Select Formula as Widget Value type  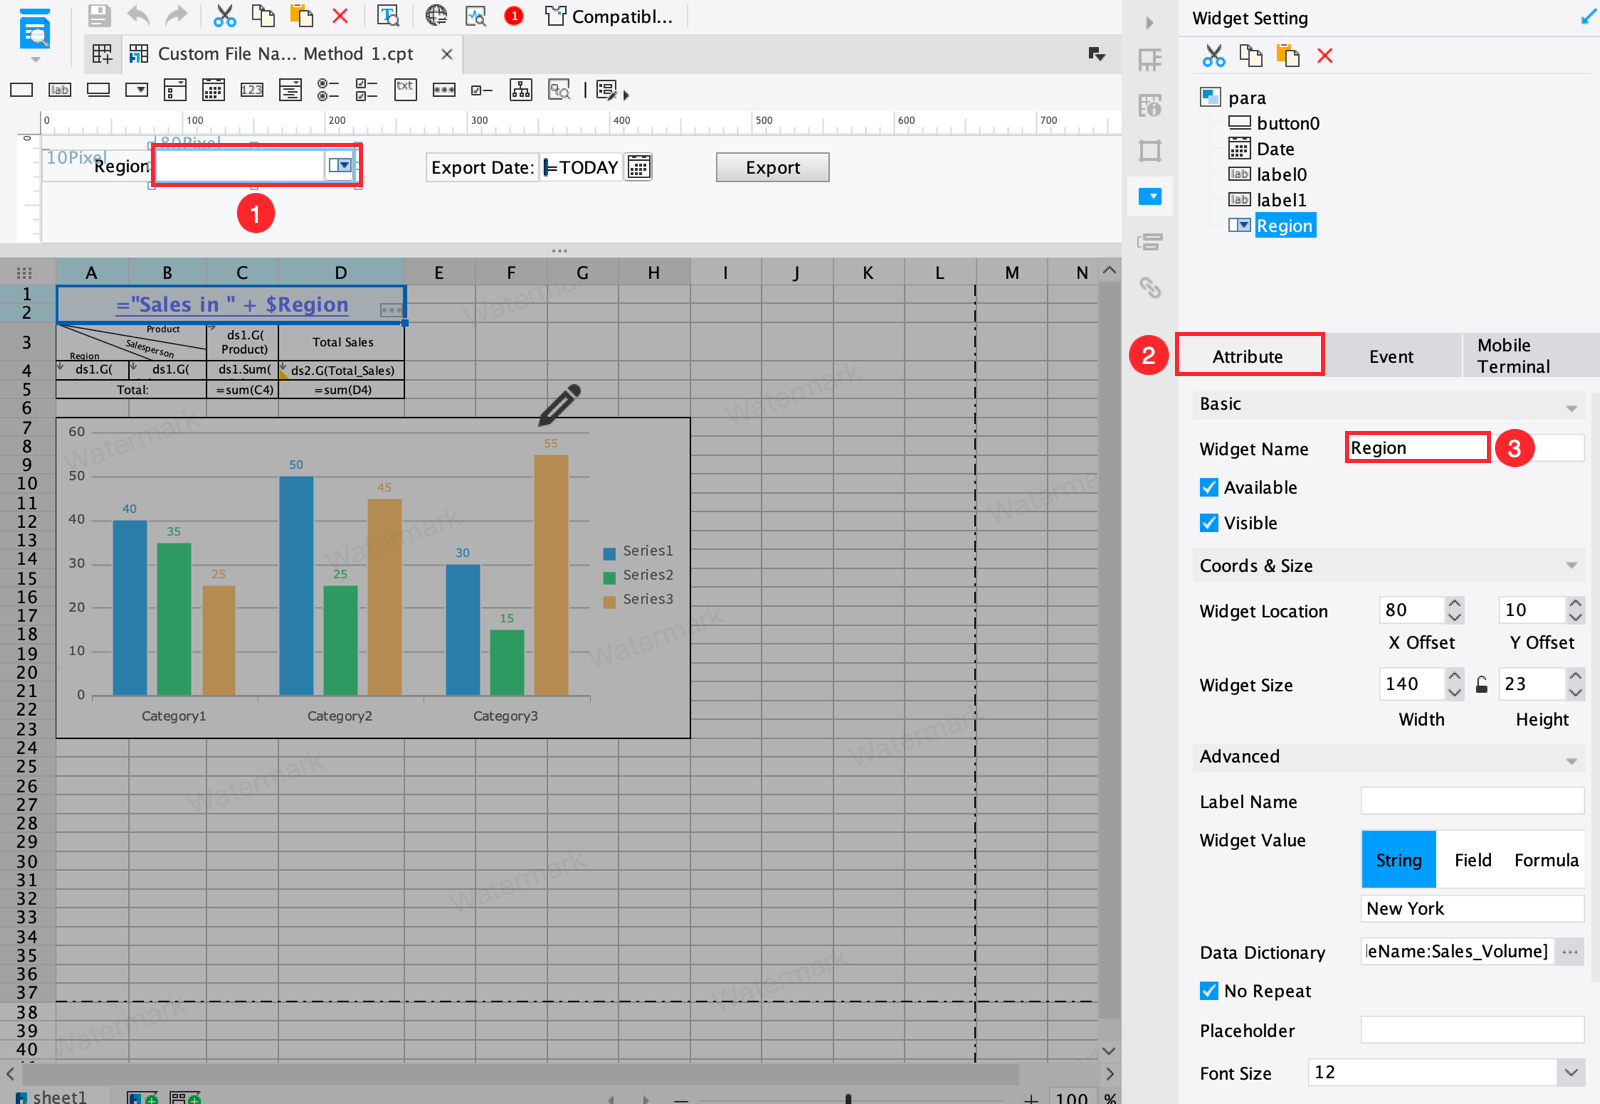coord(1545,860)
